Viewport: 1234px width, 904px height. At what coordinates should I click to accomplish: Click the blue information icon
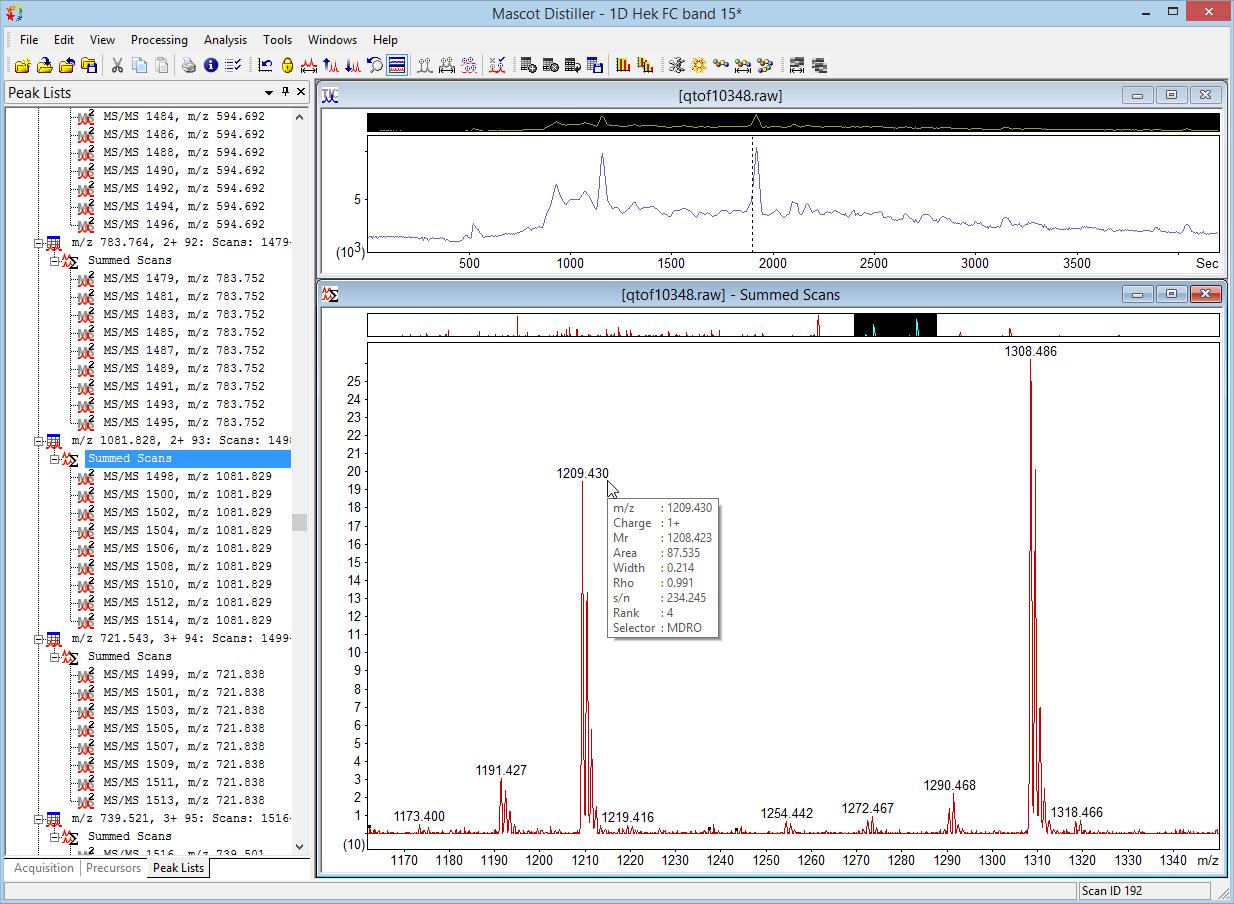(211, 66)
